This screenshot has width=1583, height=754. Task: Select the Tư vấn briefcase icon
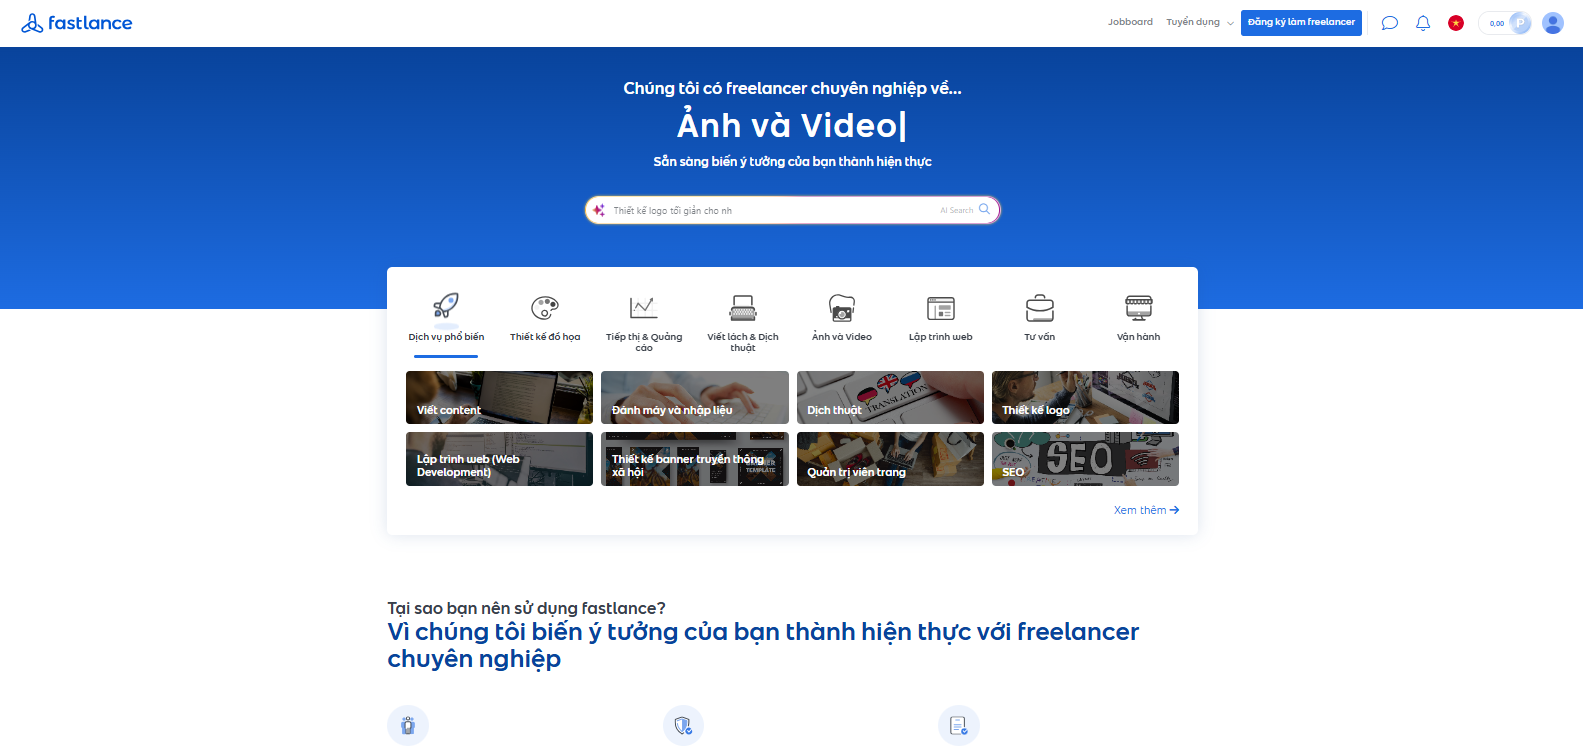[x=1039, y=307]
